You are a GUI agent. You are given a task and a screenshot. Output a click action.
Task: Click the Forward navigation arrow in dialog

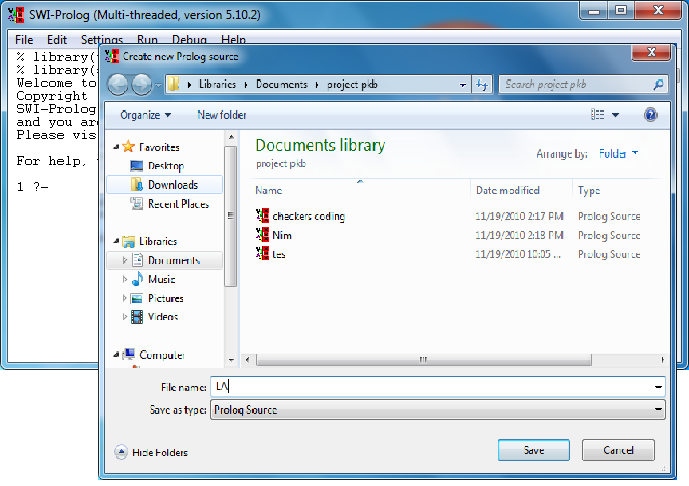[x=142, y=84]
